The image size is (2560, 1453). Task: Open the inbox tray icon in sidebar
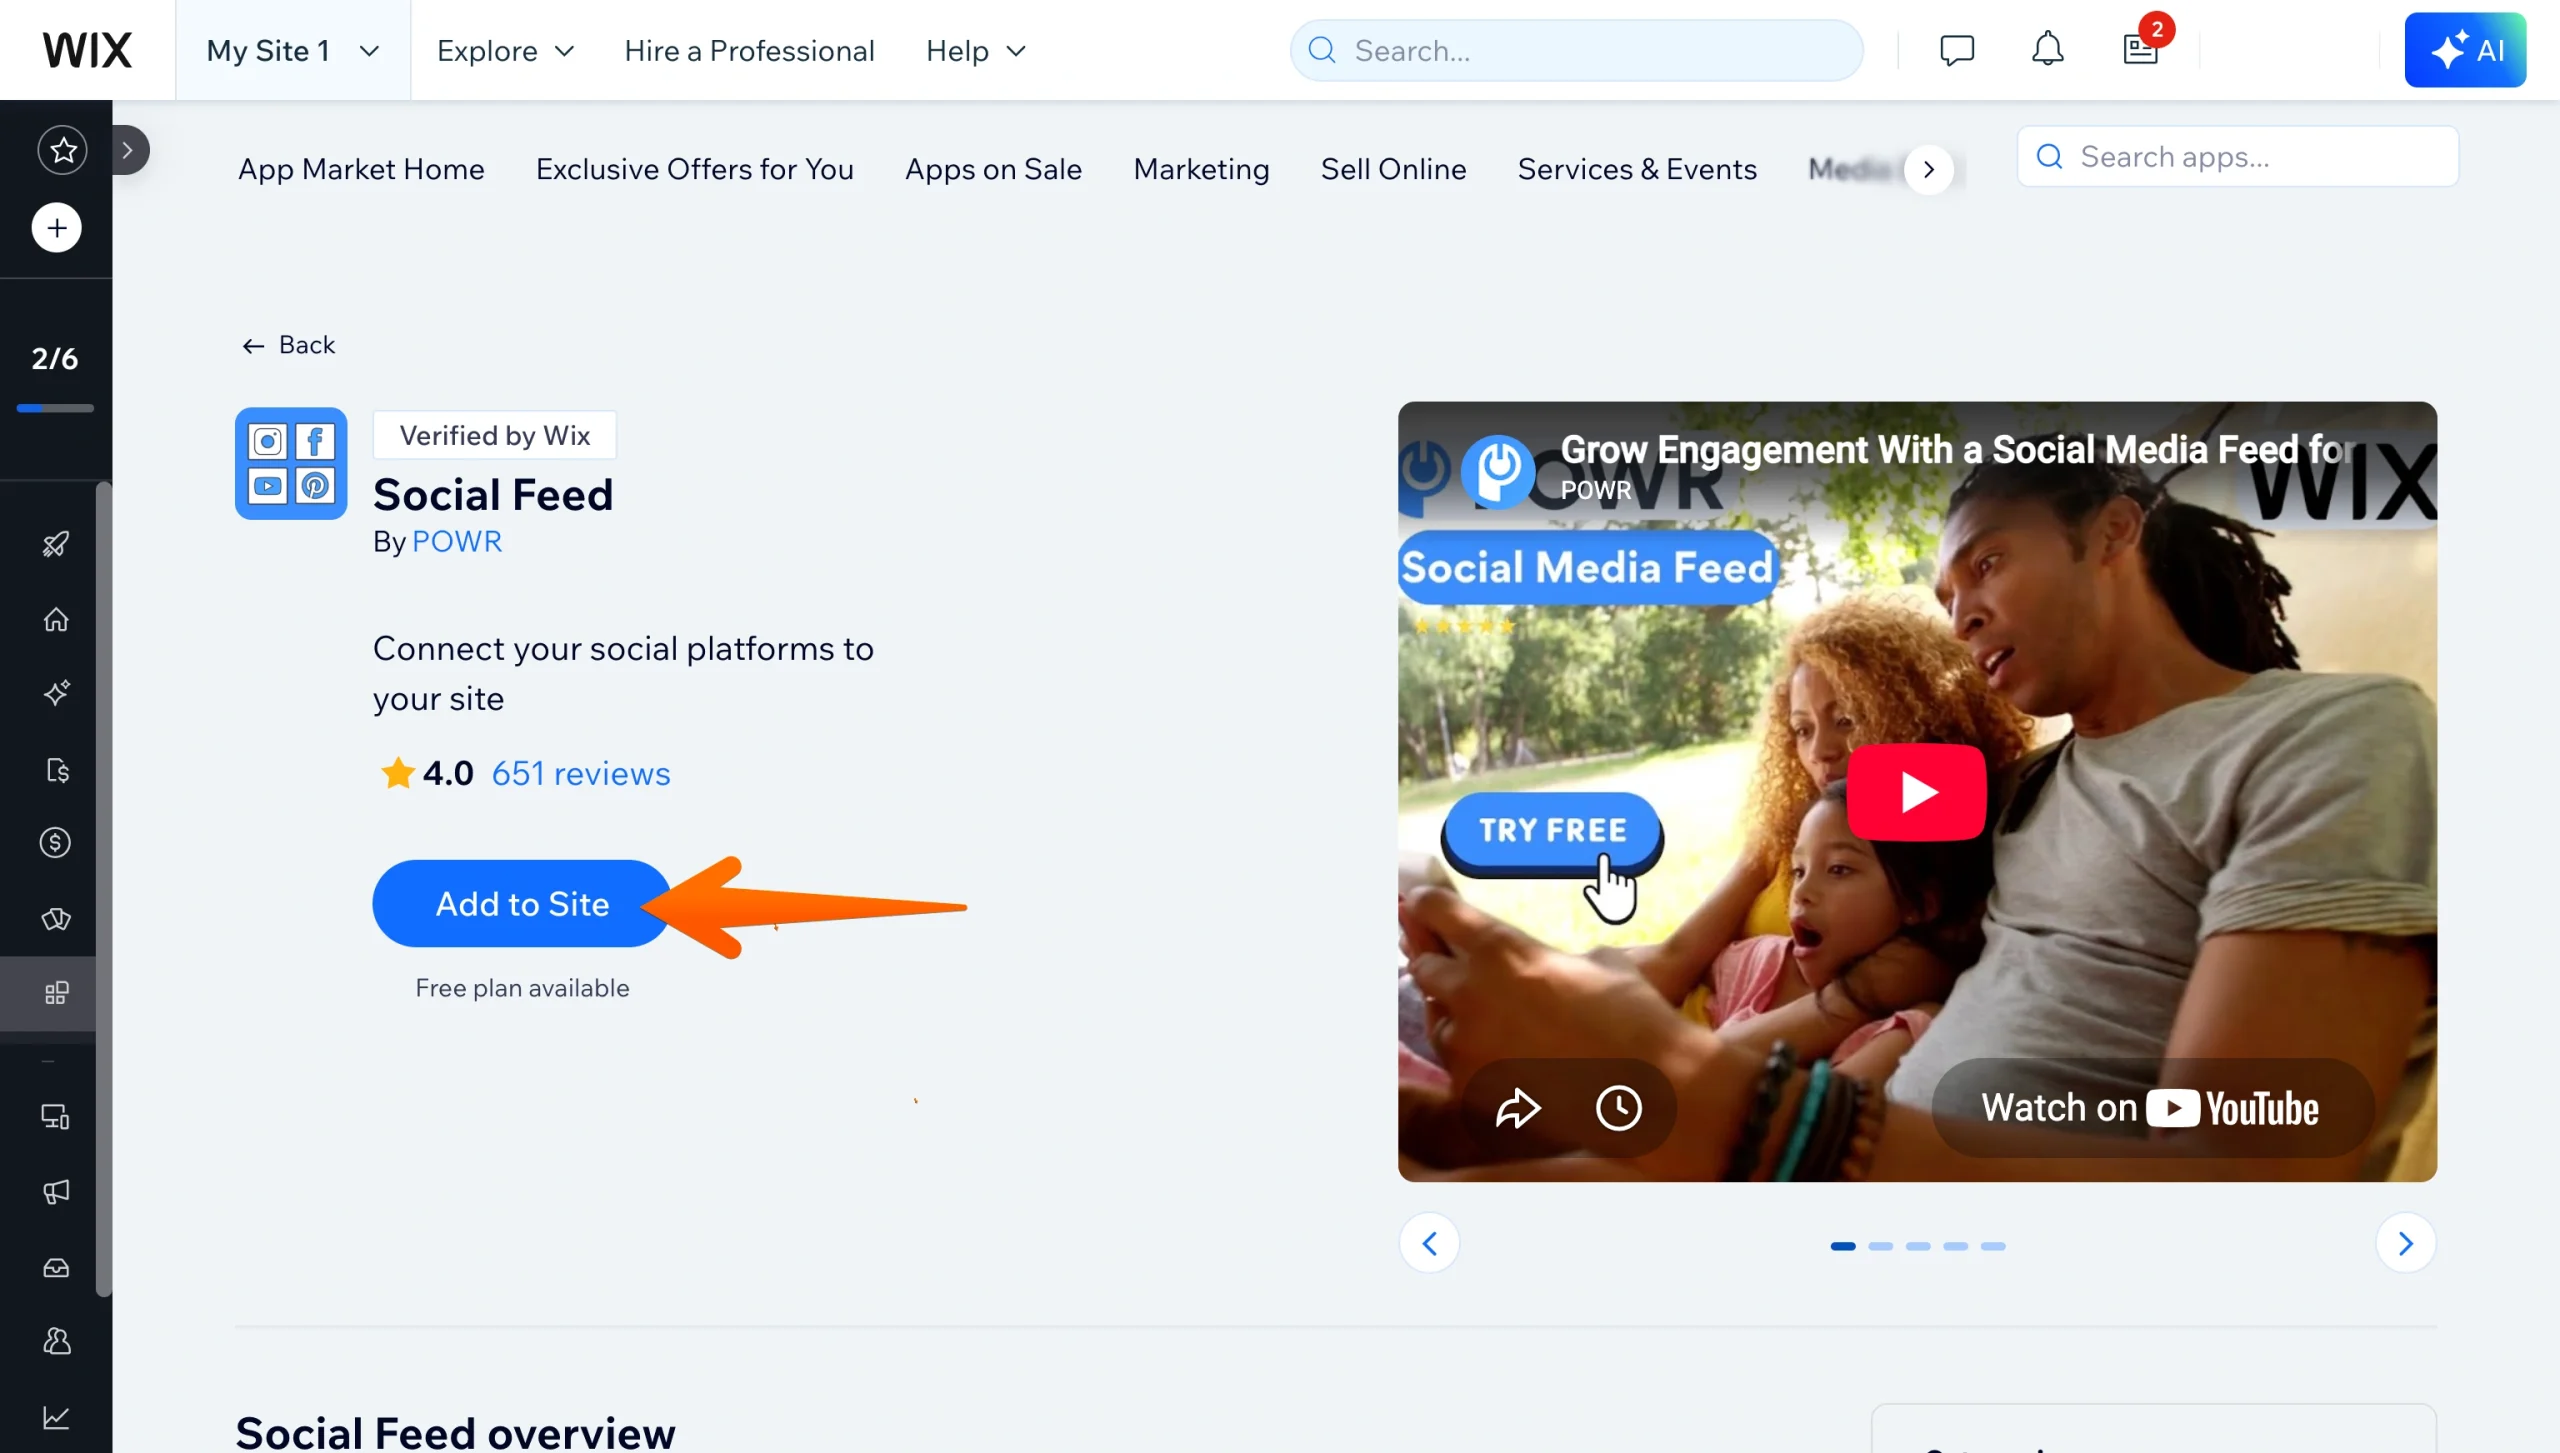[56, 1267]
